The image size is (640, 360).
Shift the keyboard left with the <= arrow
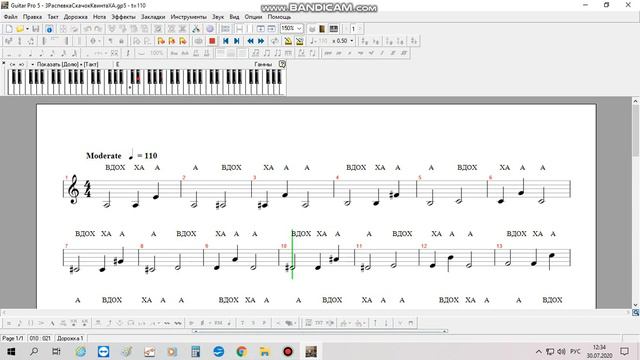(x=12, y=64)
